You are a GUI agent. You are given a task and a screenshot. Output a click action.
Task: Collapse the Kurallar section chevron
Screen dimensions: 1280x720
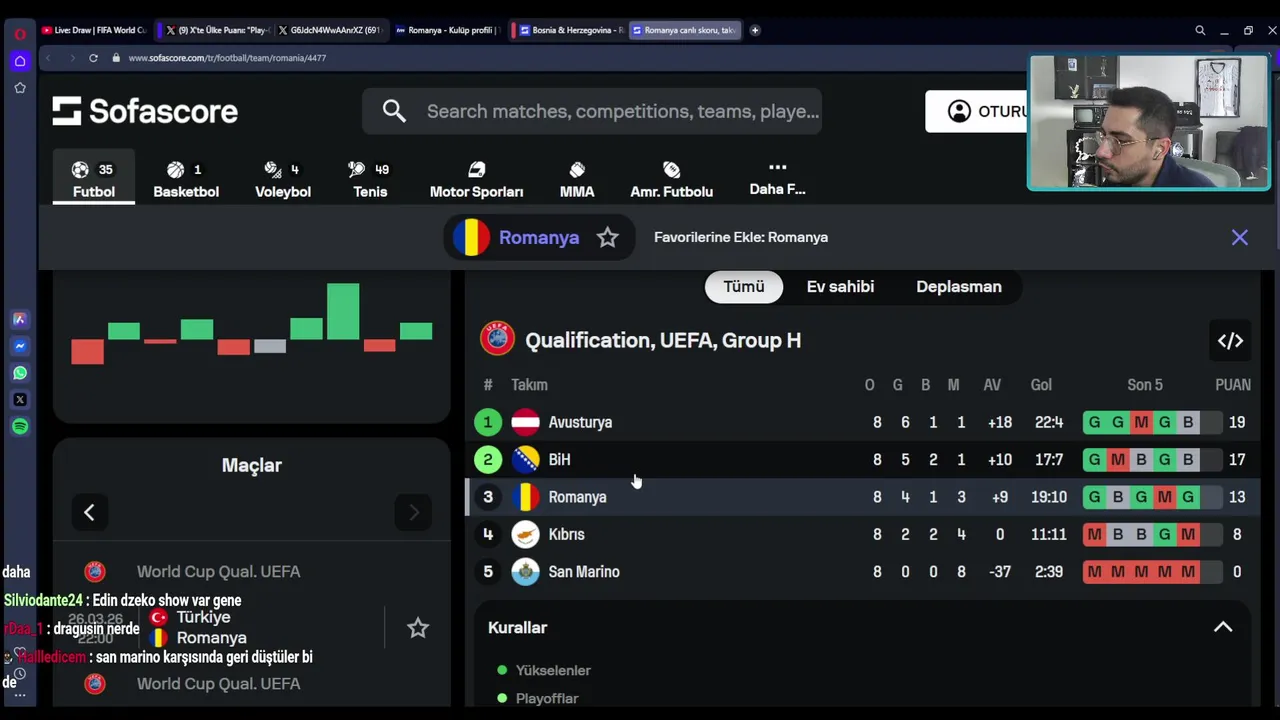coord(1223,627)
